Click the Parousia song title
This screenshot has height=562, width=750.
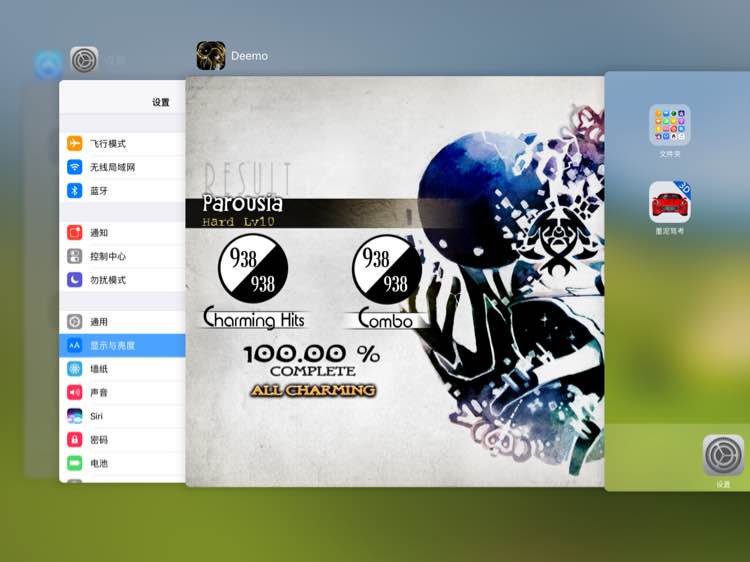pos(243,204)
